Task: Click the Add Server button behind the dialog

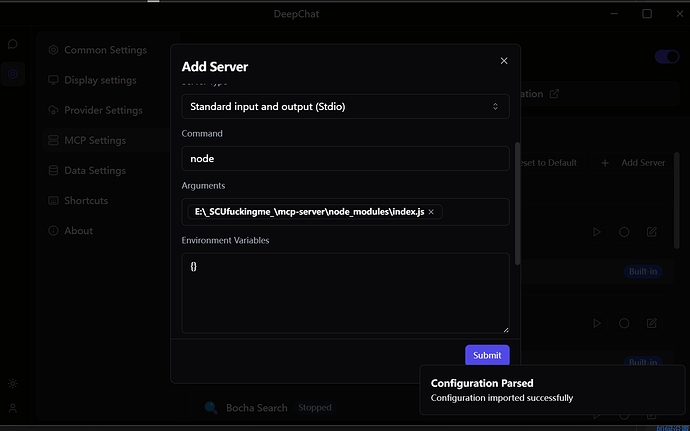Action: click(635, 163)
